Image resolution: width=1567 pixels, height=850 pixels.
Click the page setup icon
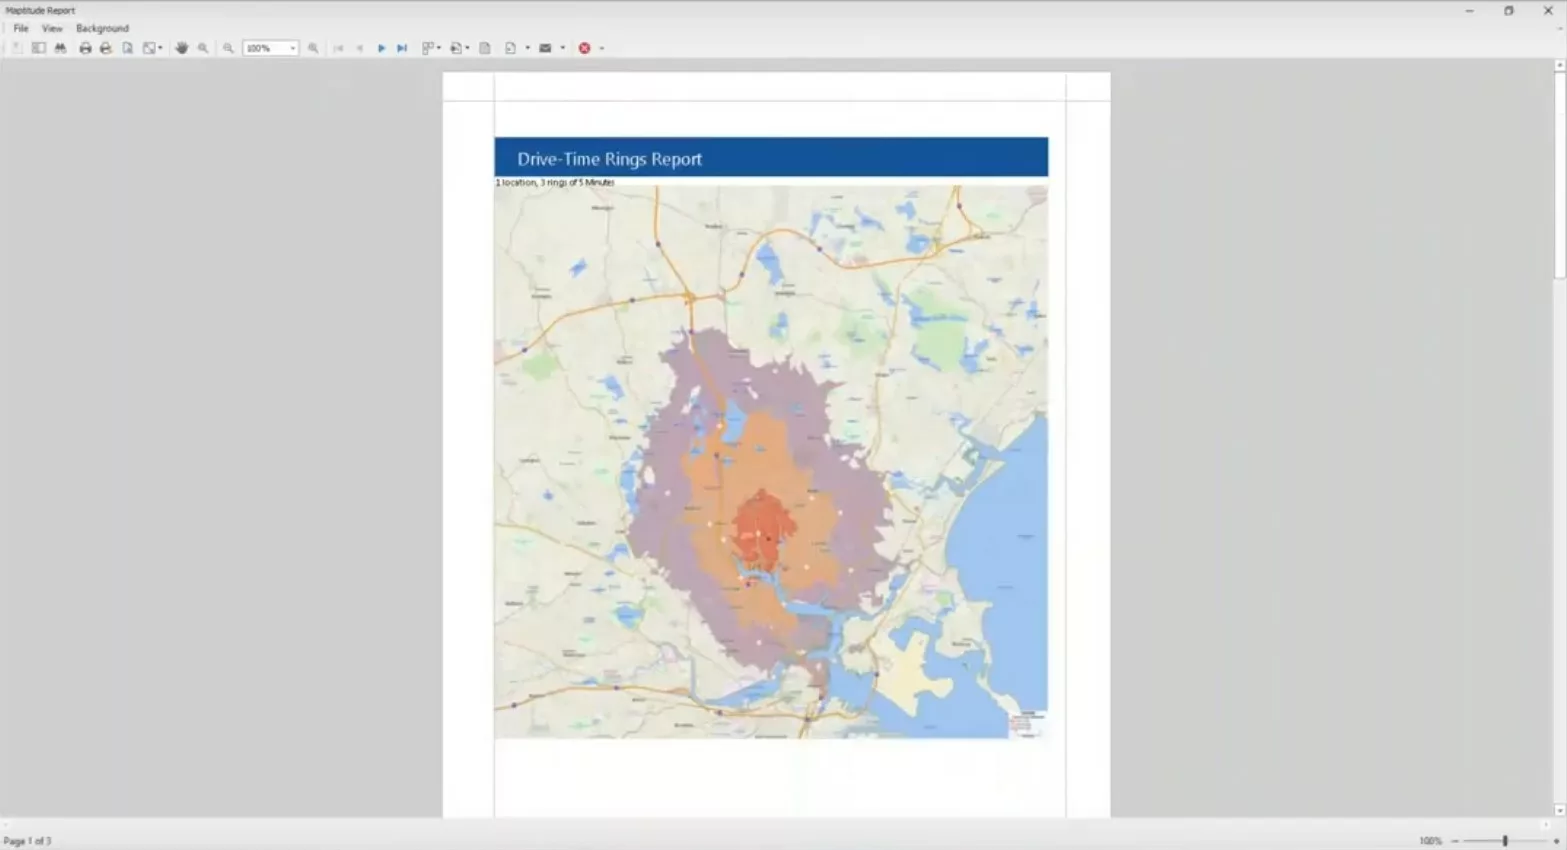127,48
